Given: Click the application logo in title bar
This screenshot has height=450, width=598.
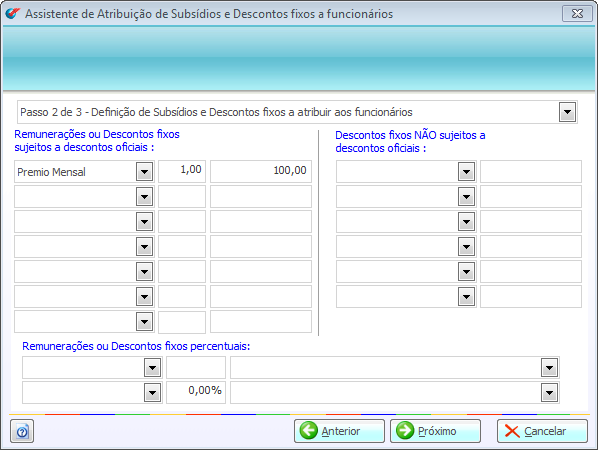Looking at the screenshot, I should tap(12, 14).
